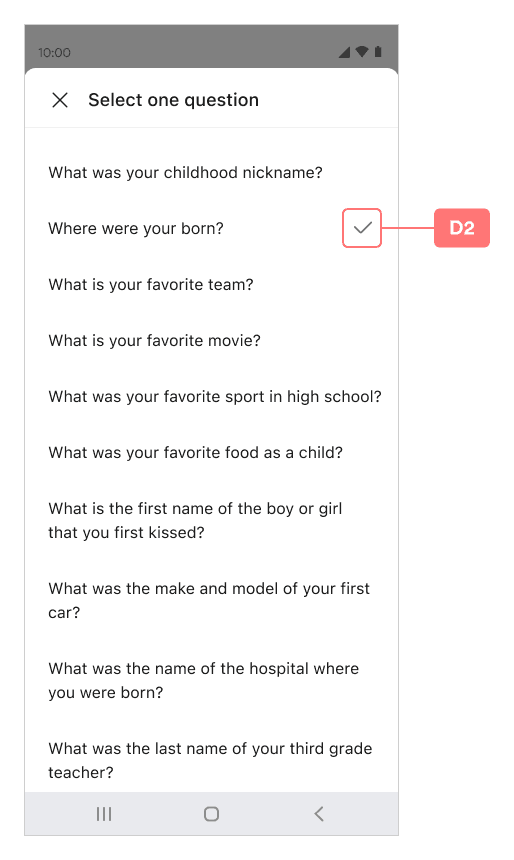Choose the favorite food as a child question

click(x=211, y=452)
